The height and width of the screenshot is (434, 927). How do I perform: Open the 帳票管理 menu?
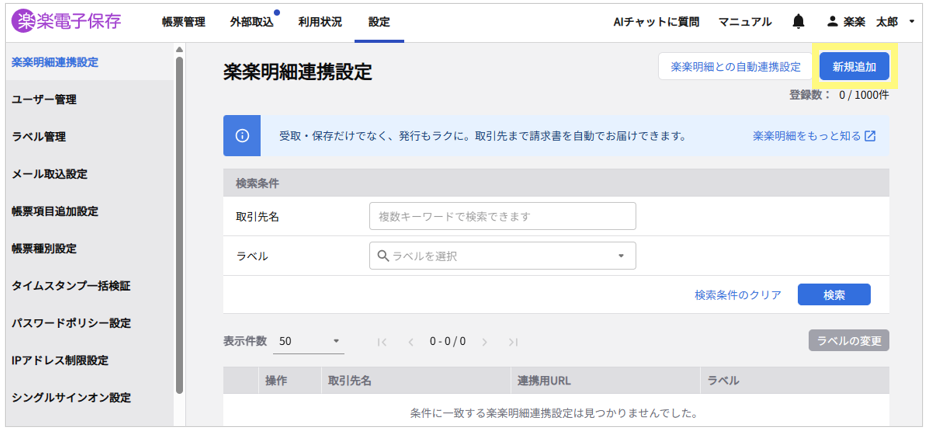tap(183, 21)
